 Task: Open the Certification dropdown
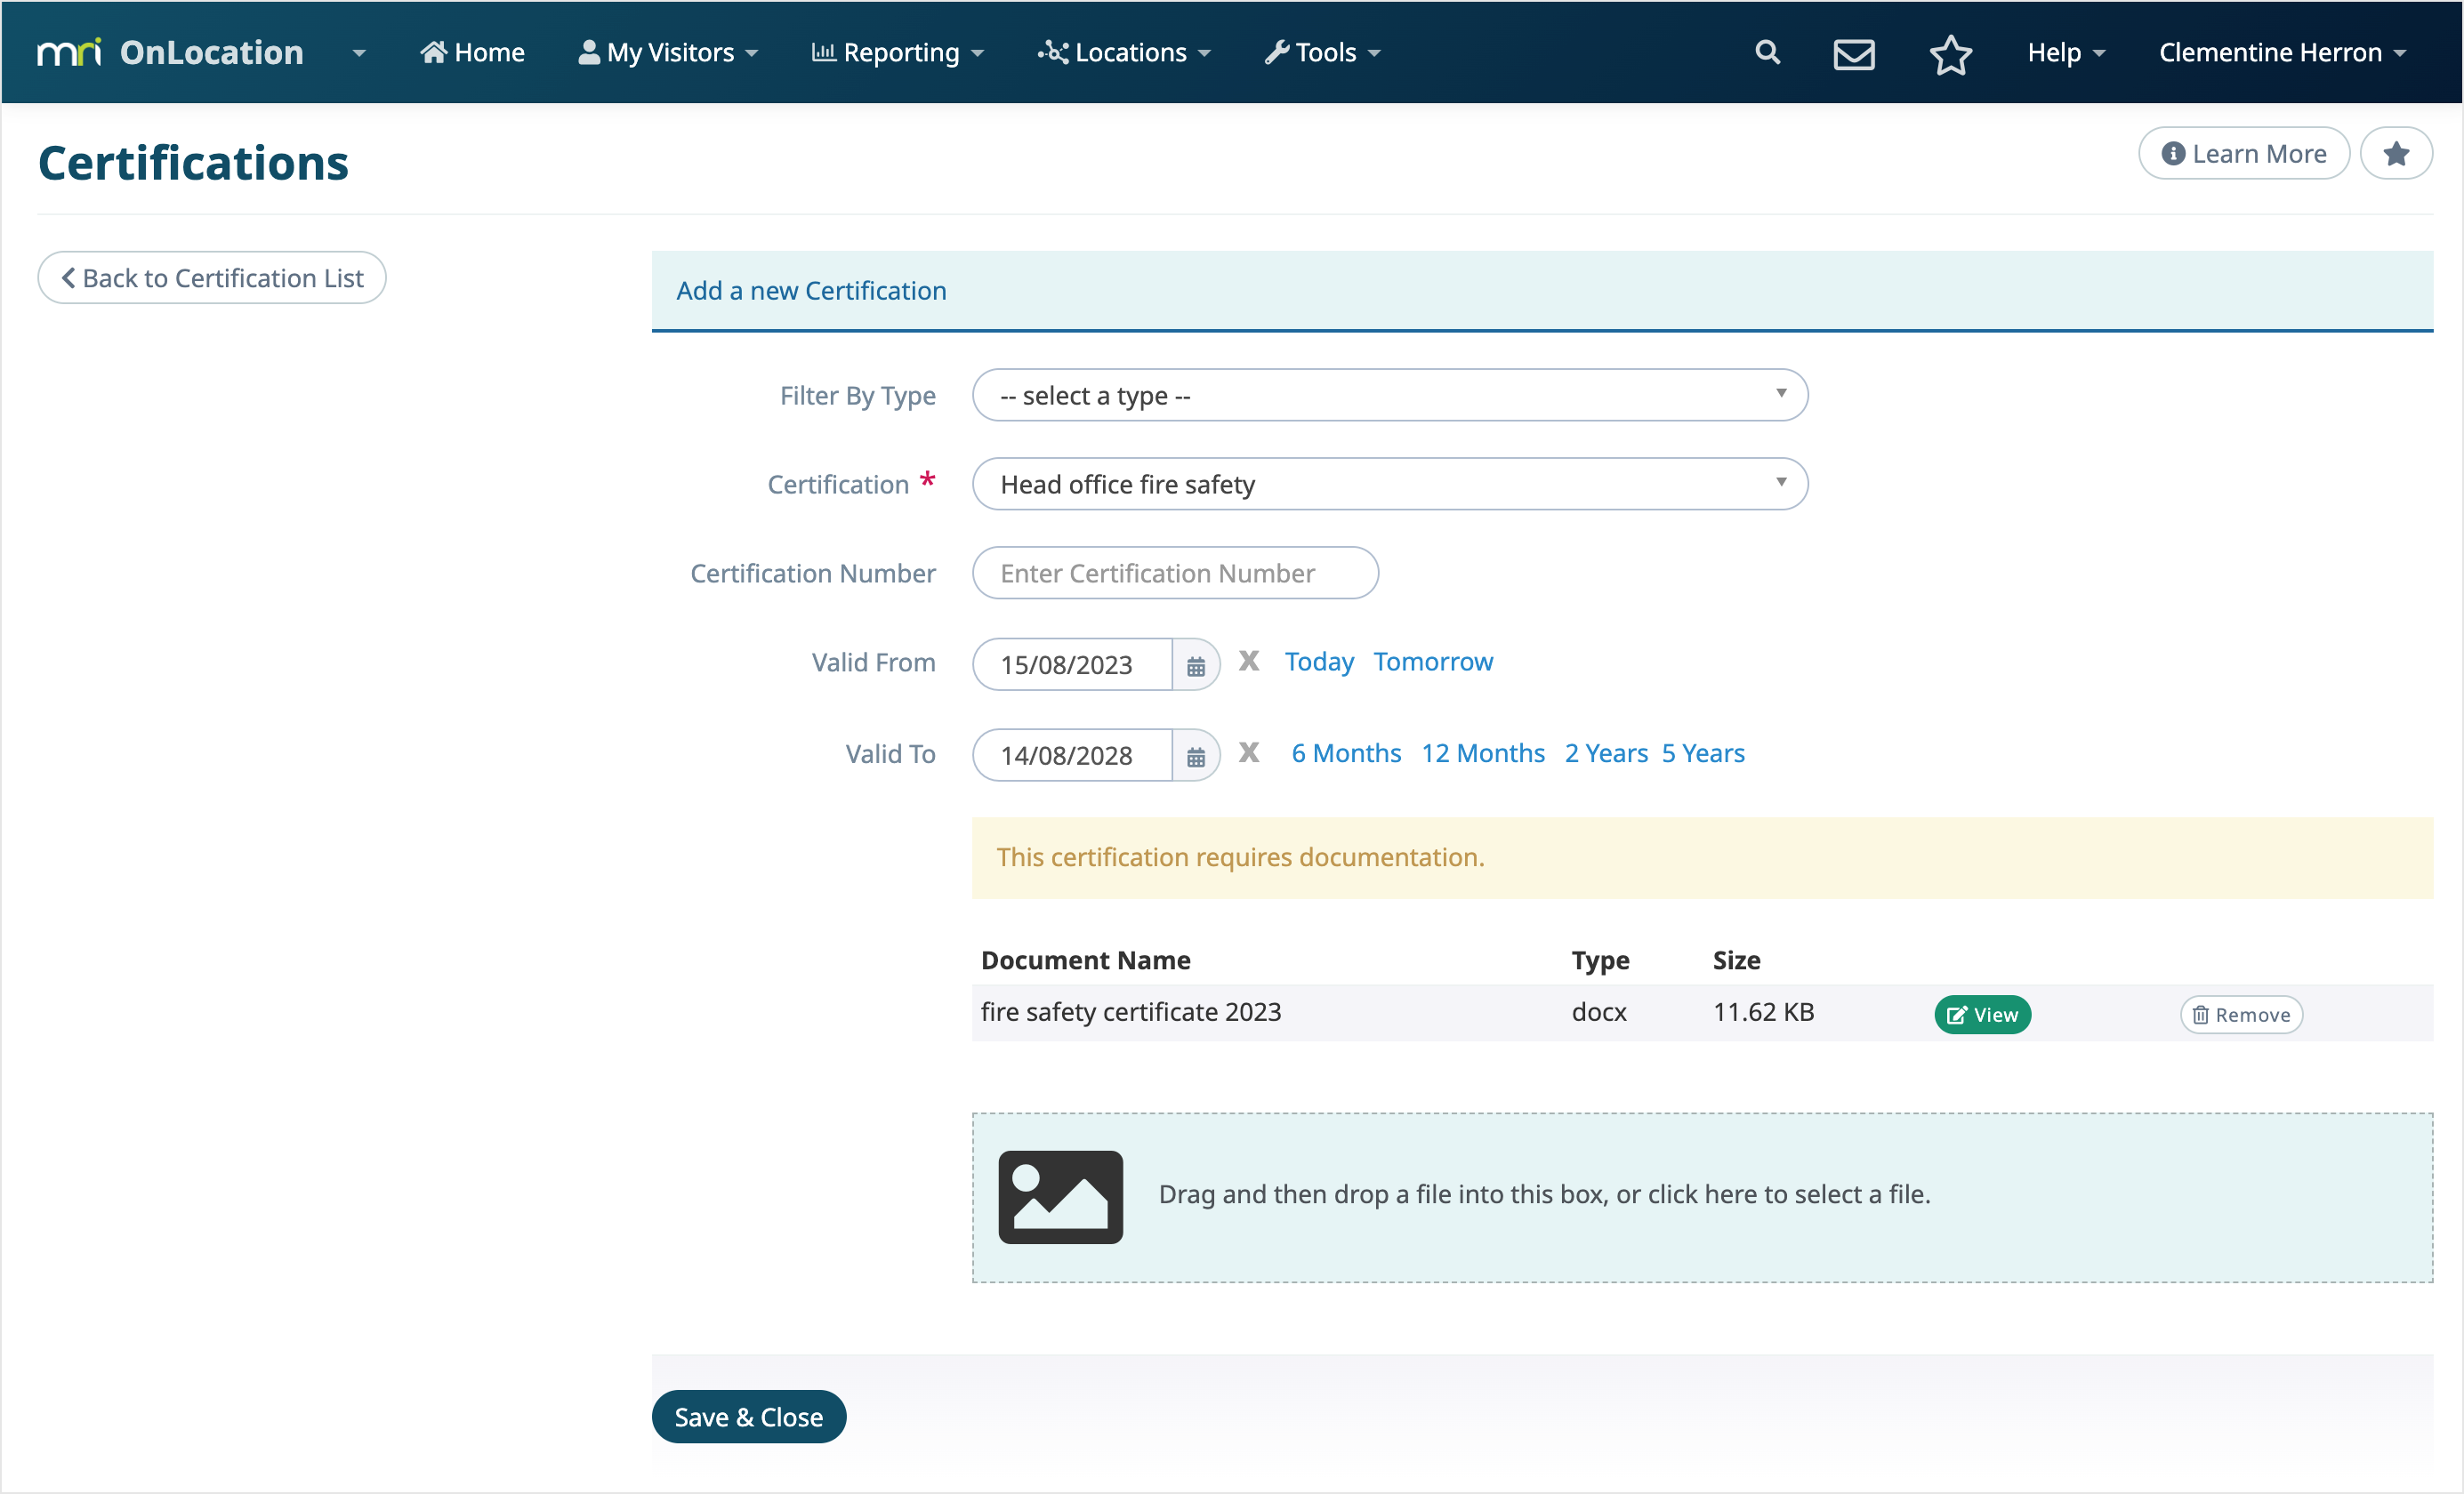(x=1390, y=484)
